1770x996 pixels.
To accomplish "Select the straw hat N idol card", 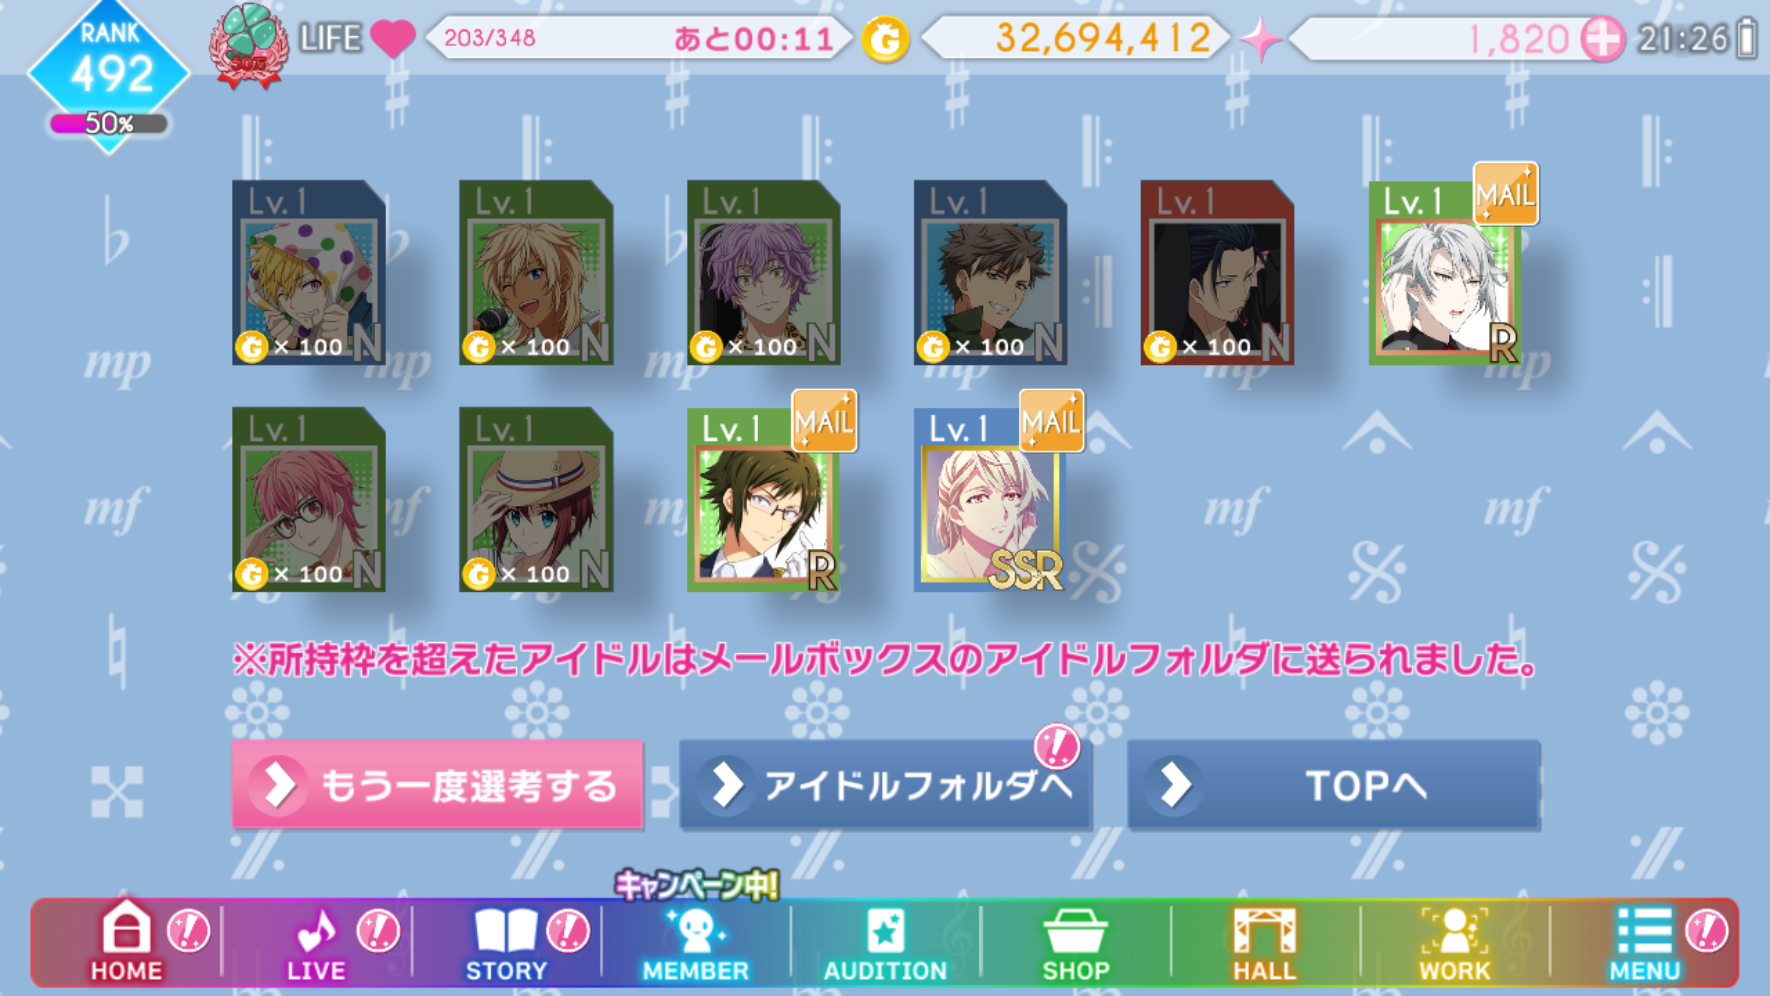I will 536,499.
